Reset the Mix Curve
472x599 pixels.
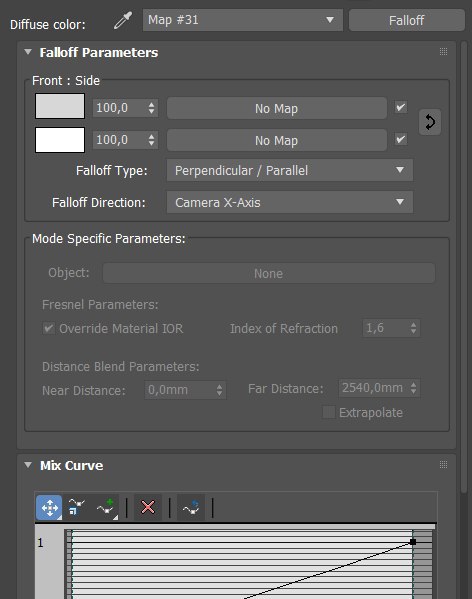point(191,508)
